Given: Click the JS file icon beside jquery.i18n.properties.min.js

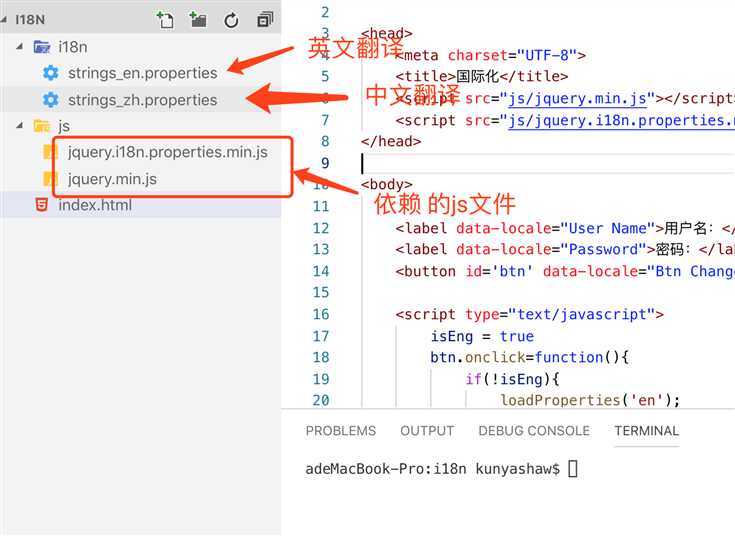Looking at the screenshot, I should coord(49,152).
